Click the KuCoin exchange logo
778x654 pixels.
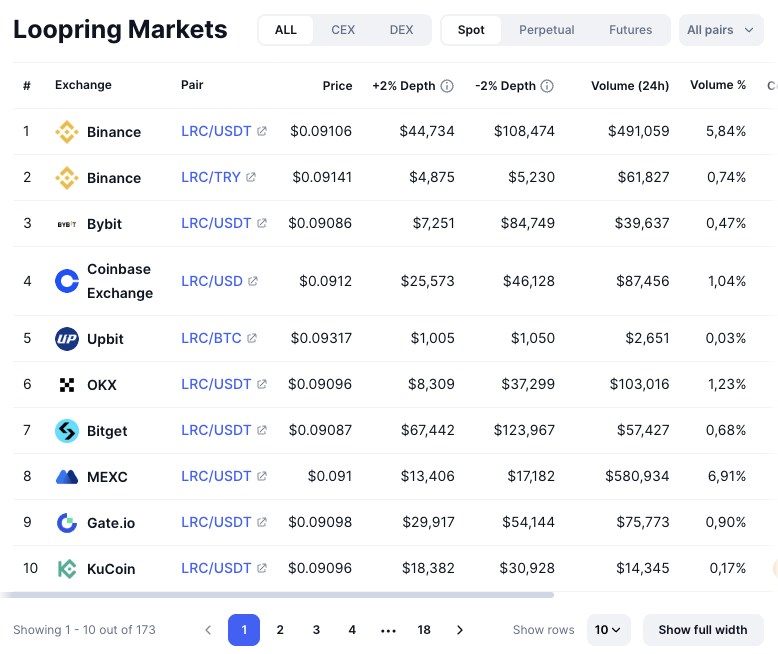click(x=66, y=569)
